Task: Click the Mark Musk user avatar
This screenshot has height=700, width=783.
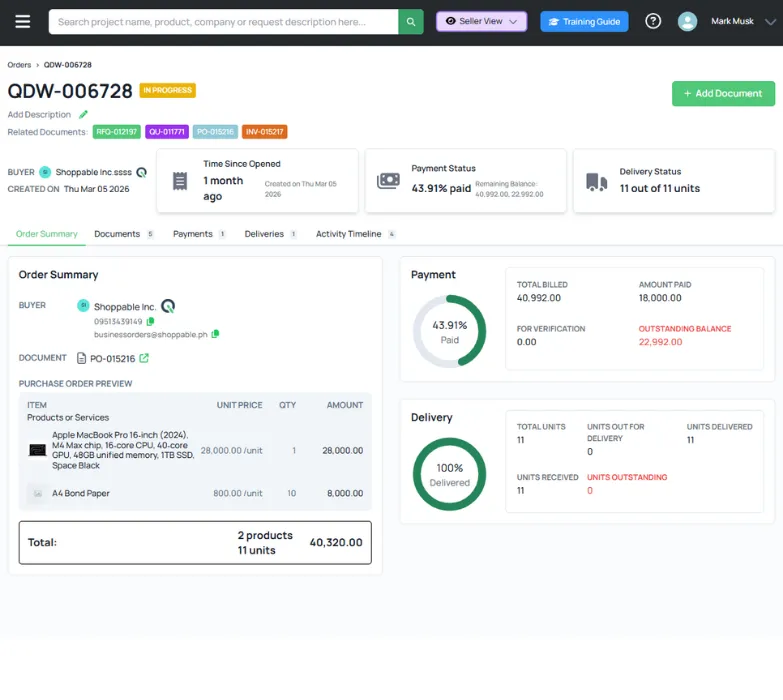Action: tap(687, 21)
